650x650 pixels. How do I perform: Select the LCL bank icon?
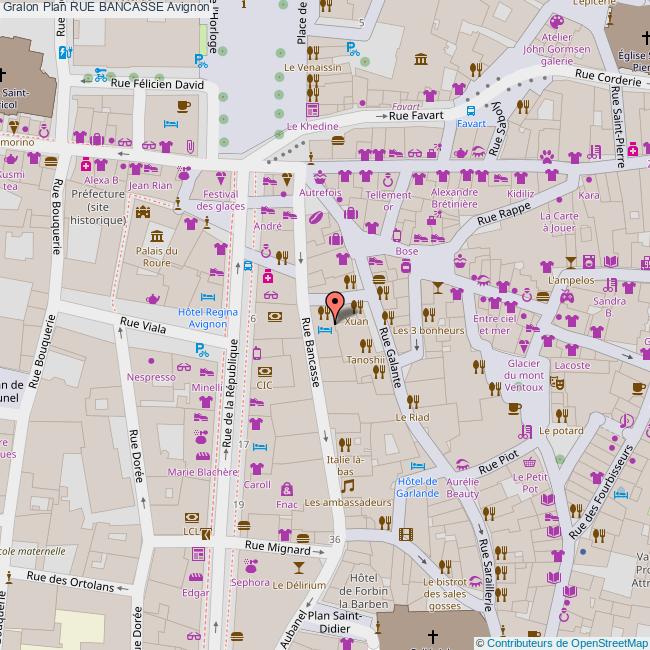coord(192,517)
